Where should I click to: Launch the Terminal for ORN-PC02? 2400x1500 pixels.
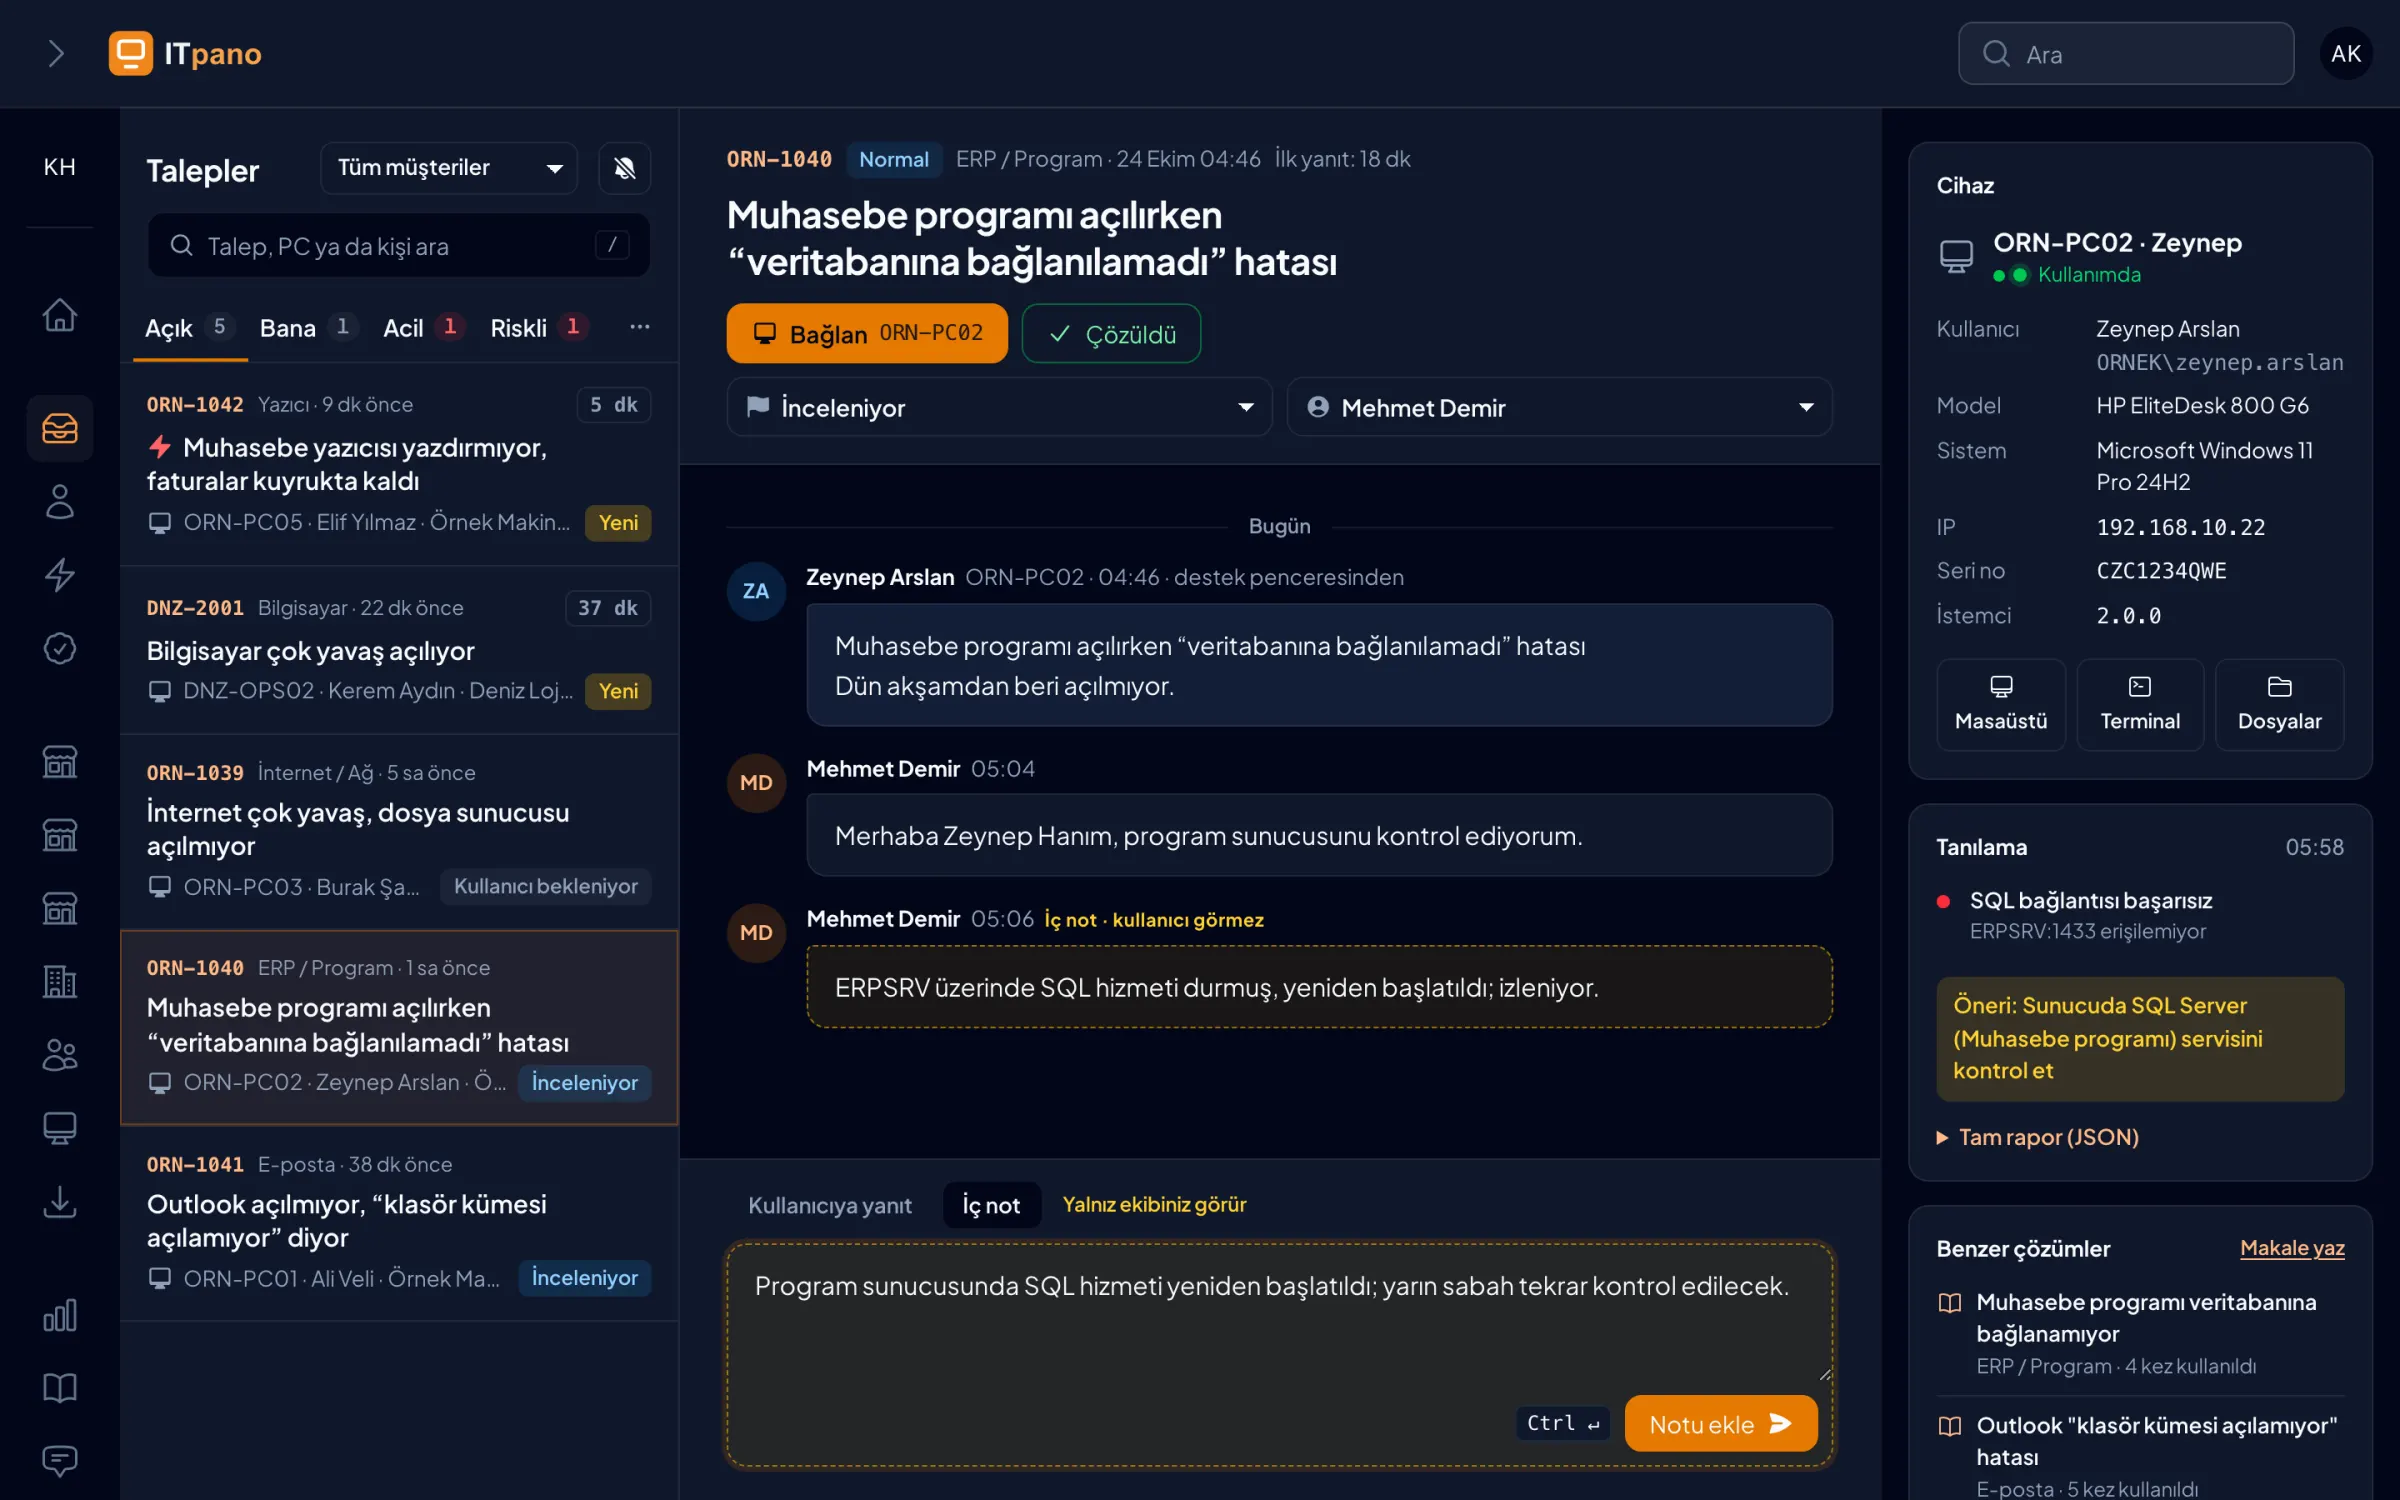pos(2140,704)
